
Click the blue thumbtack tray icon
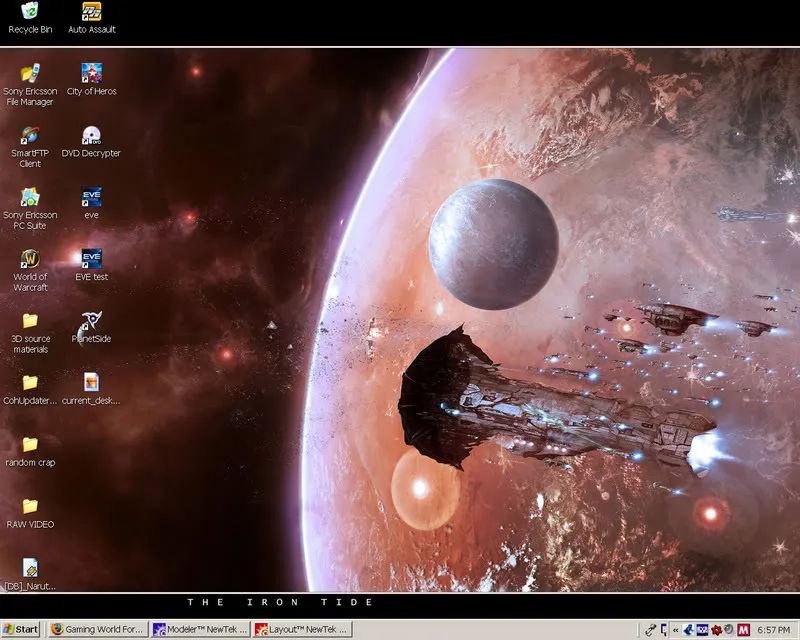[688, 630]
